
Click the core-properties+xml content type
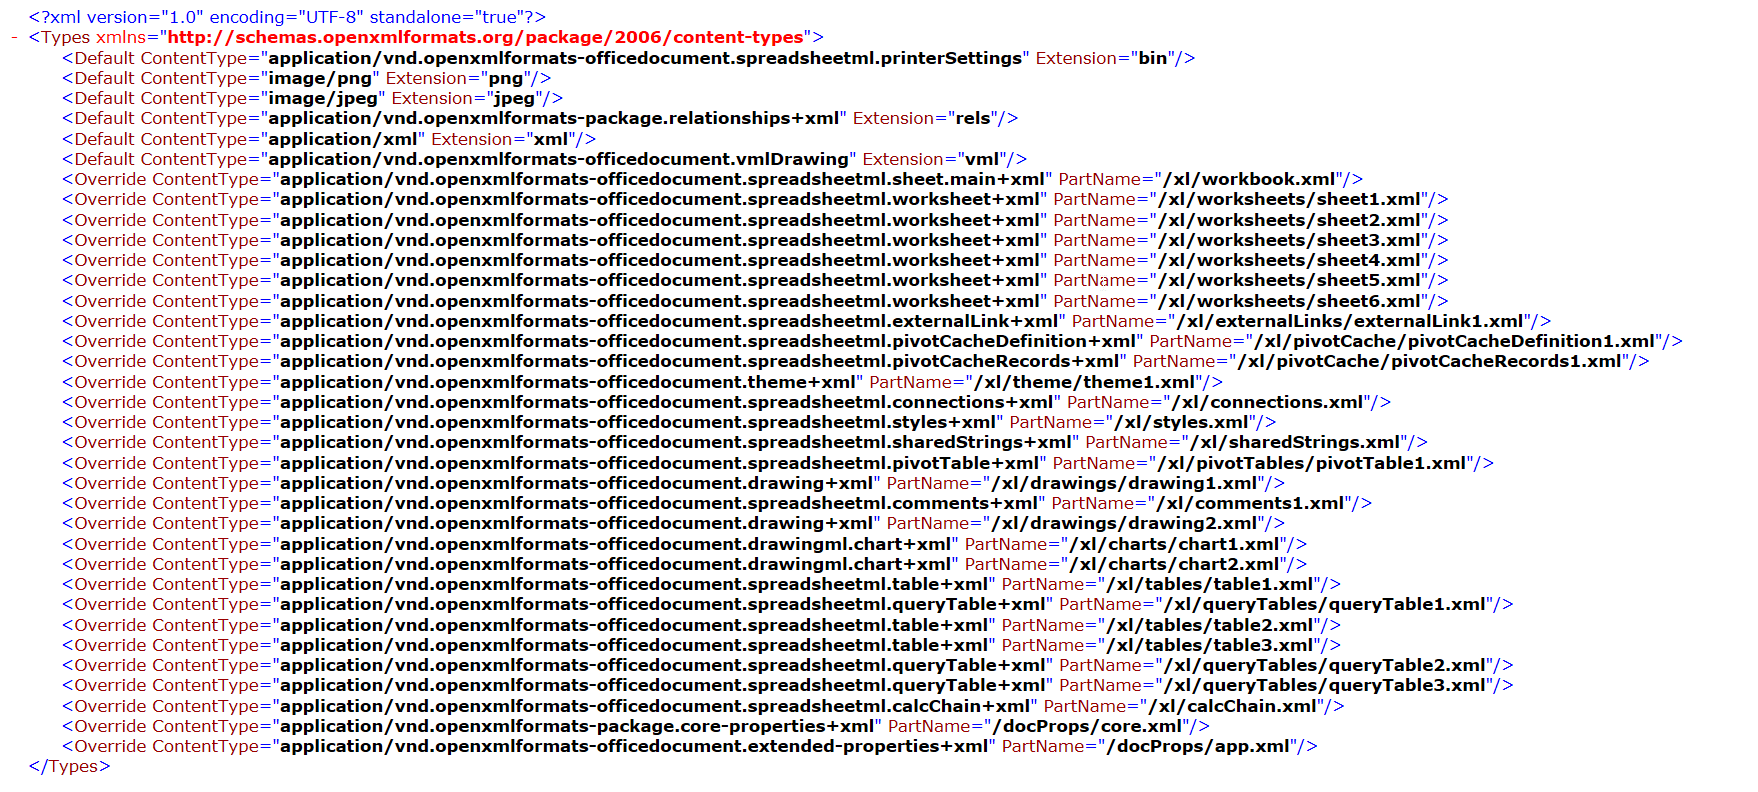click(577, 726)
